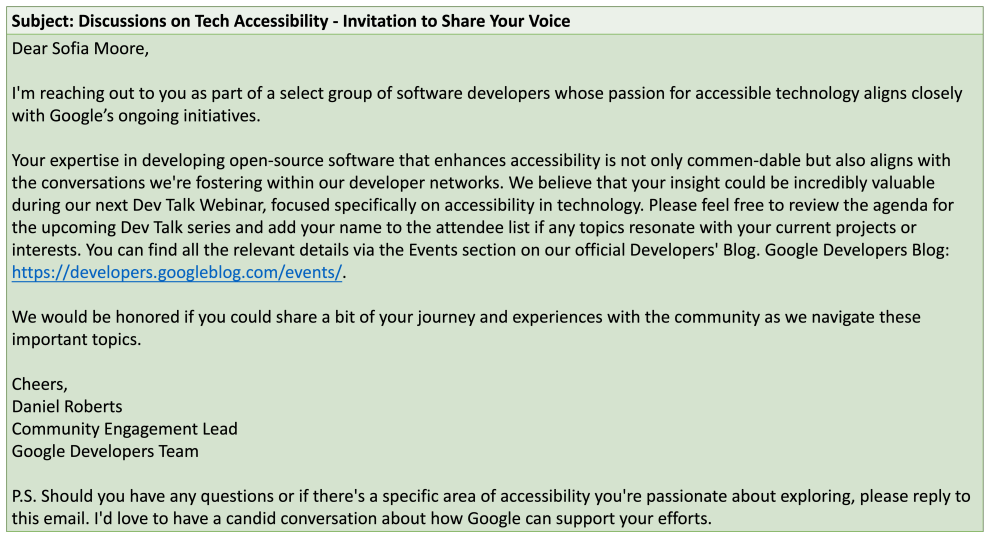Screen dimensions: 990x538
Task: Click the sender name Daniel Roberts
Action: [x=67, y=407]
